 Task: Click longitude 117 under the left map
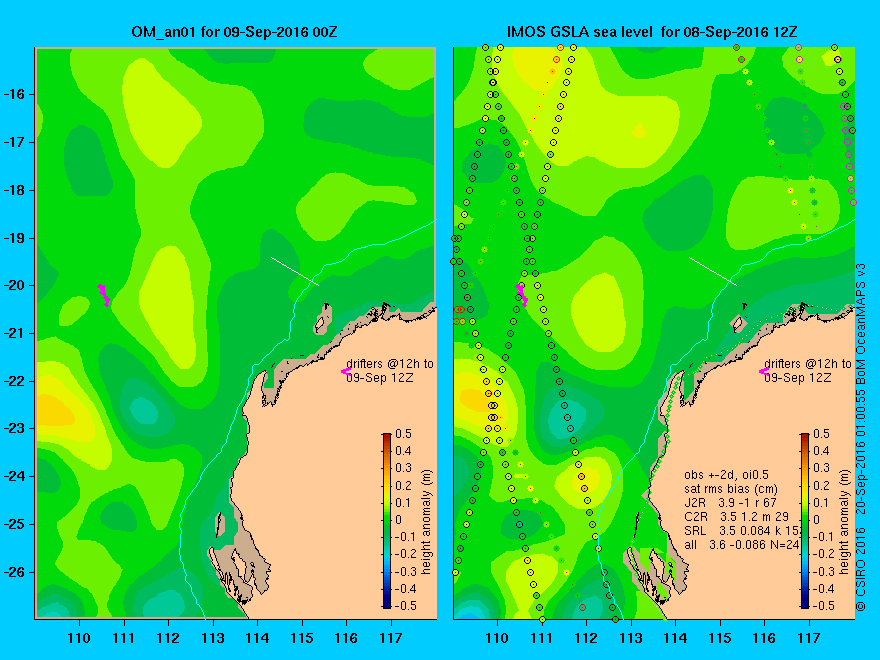pos(391,638)
